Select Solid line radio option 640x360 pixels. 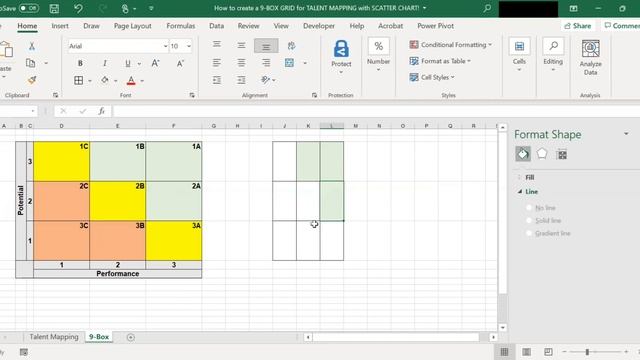pos(529,220)
